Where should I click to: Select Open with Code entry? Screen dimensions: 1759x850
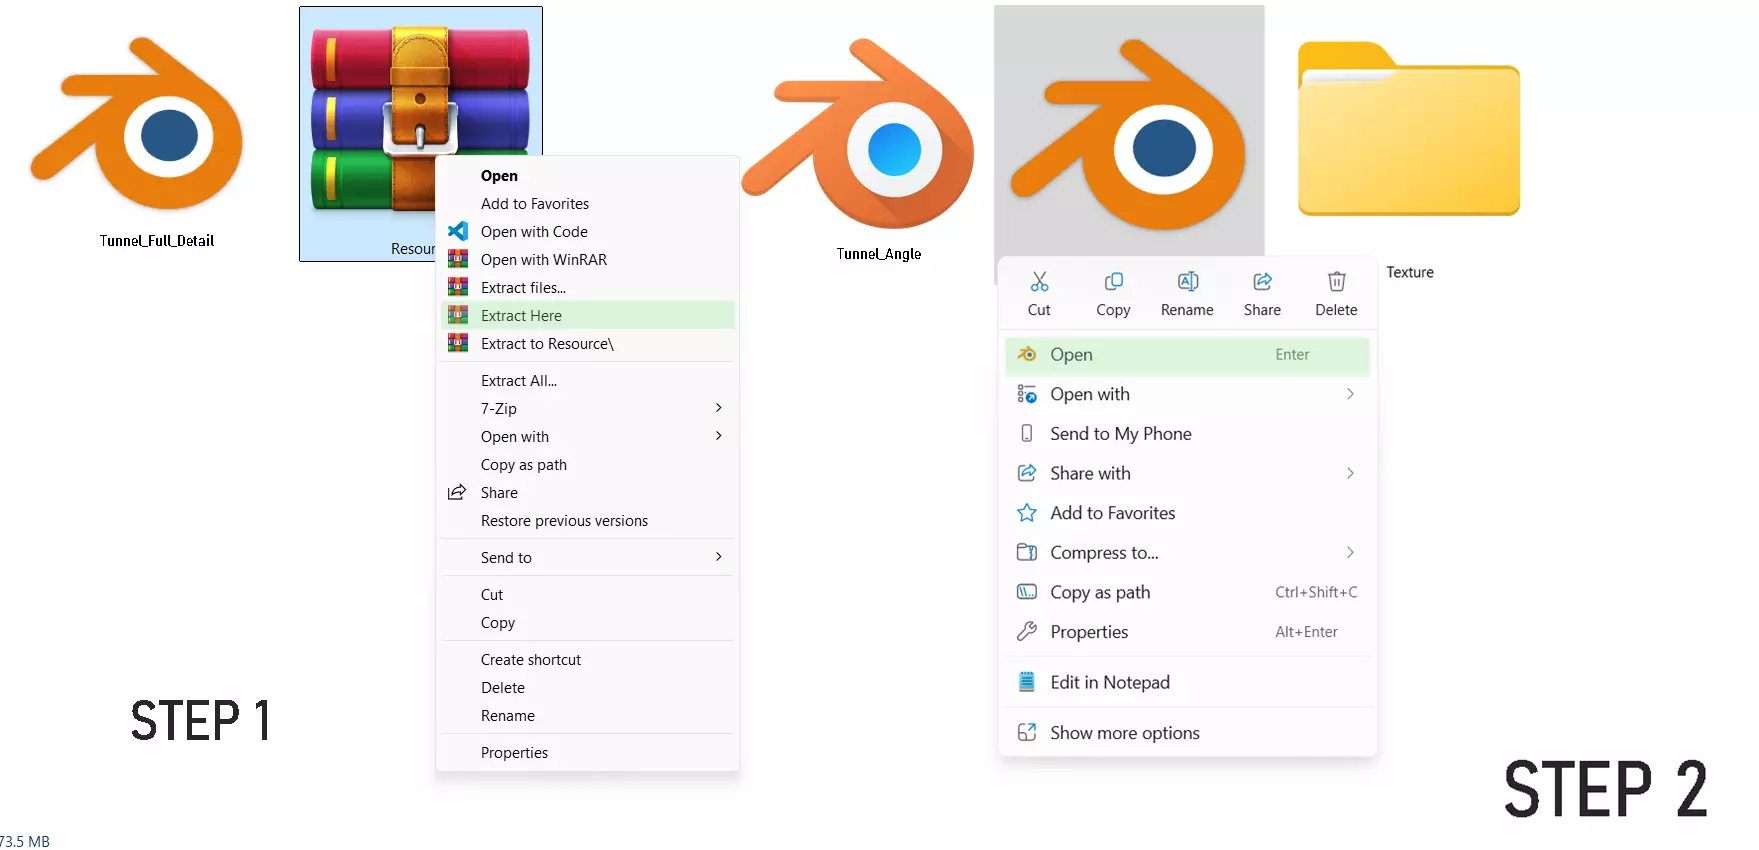point(587,231)
